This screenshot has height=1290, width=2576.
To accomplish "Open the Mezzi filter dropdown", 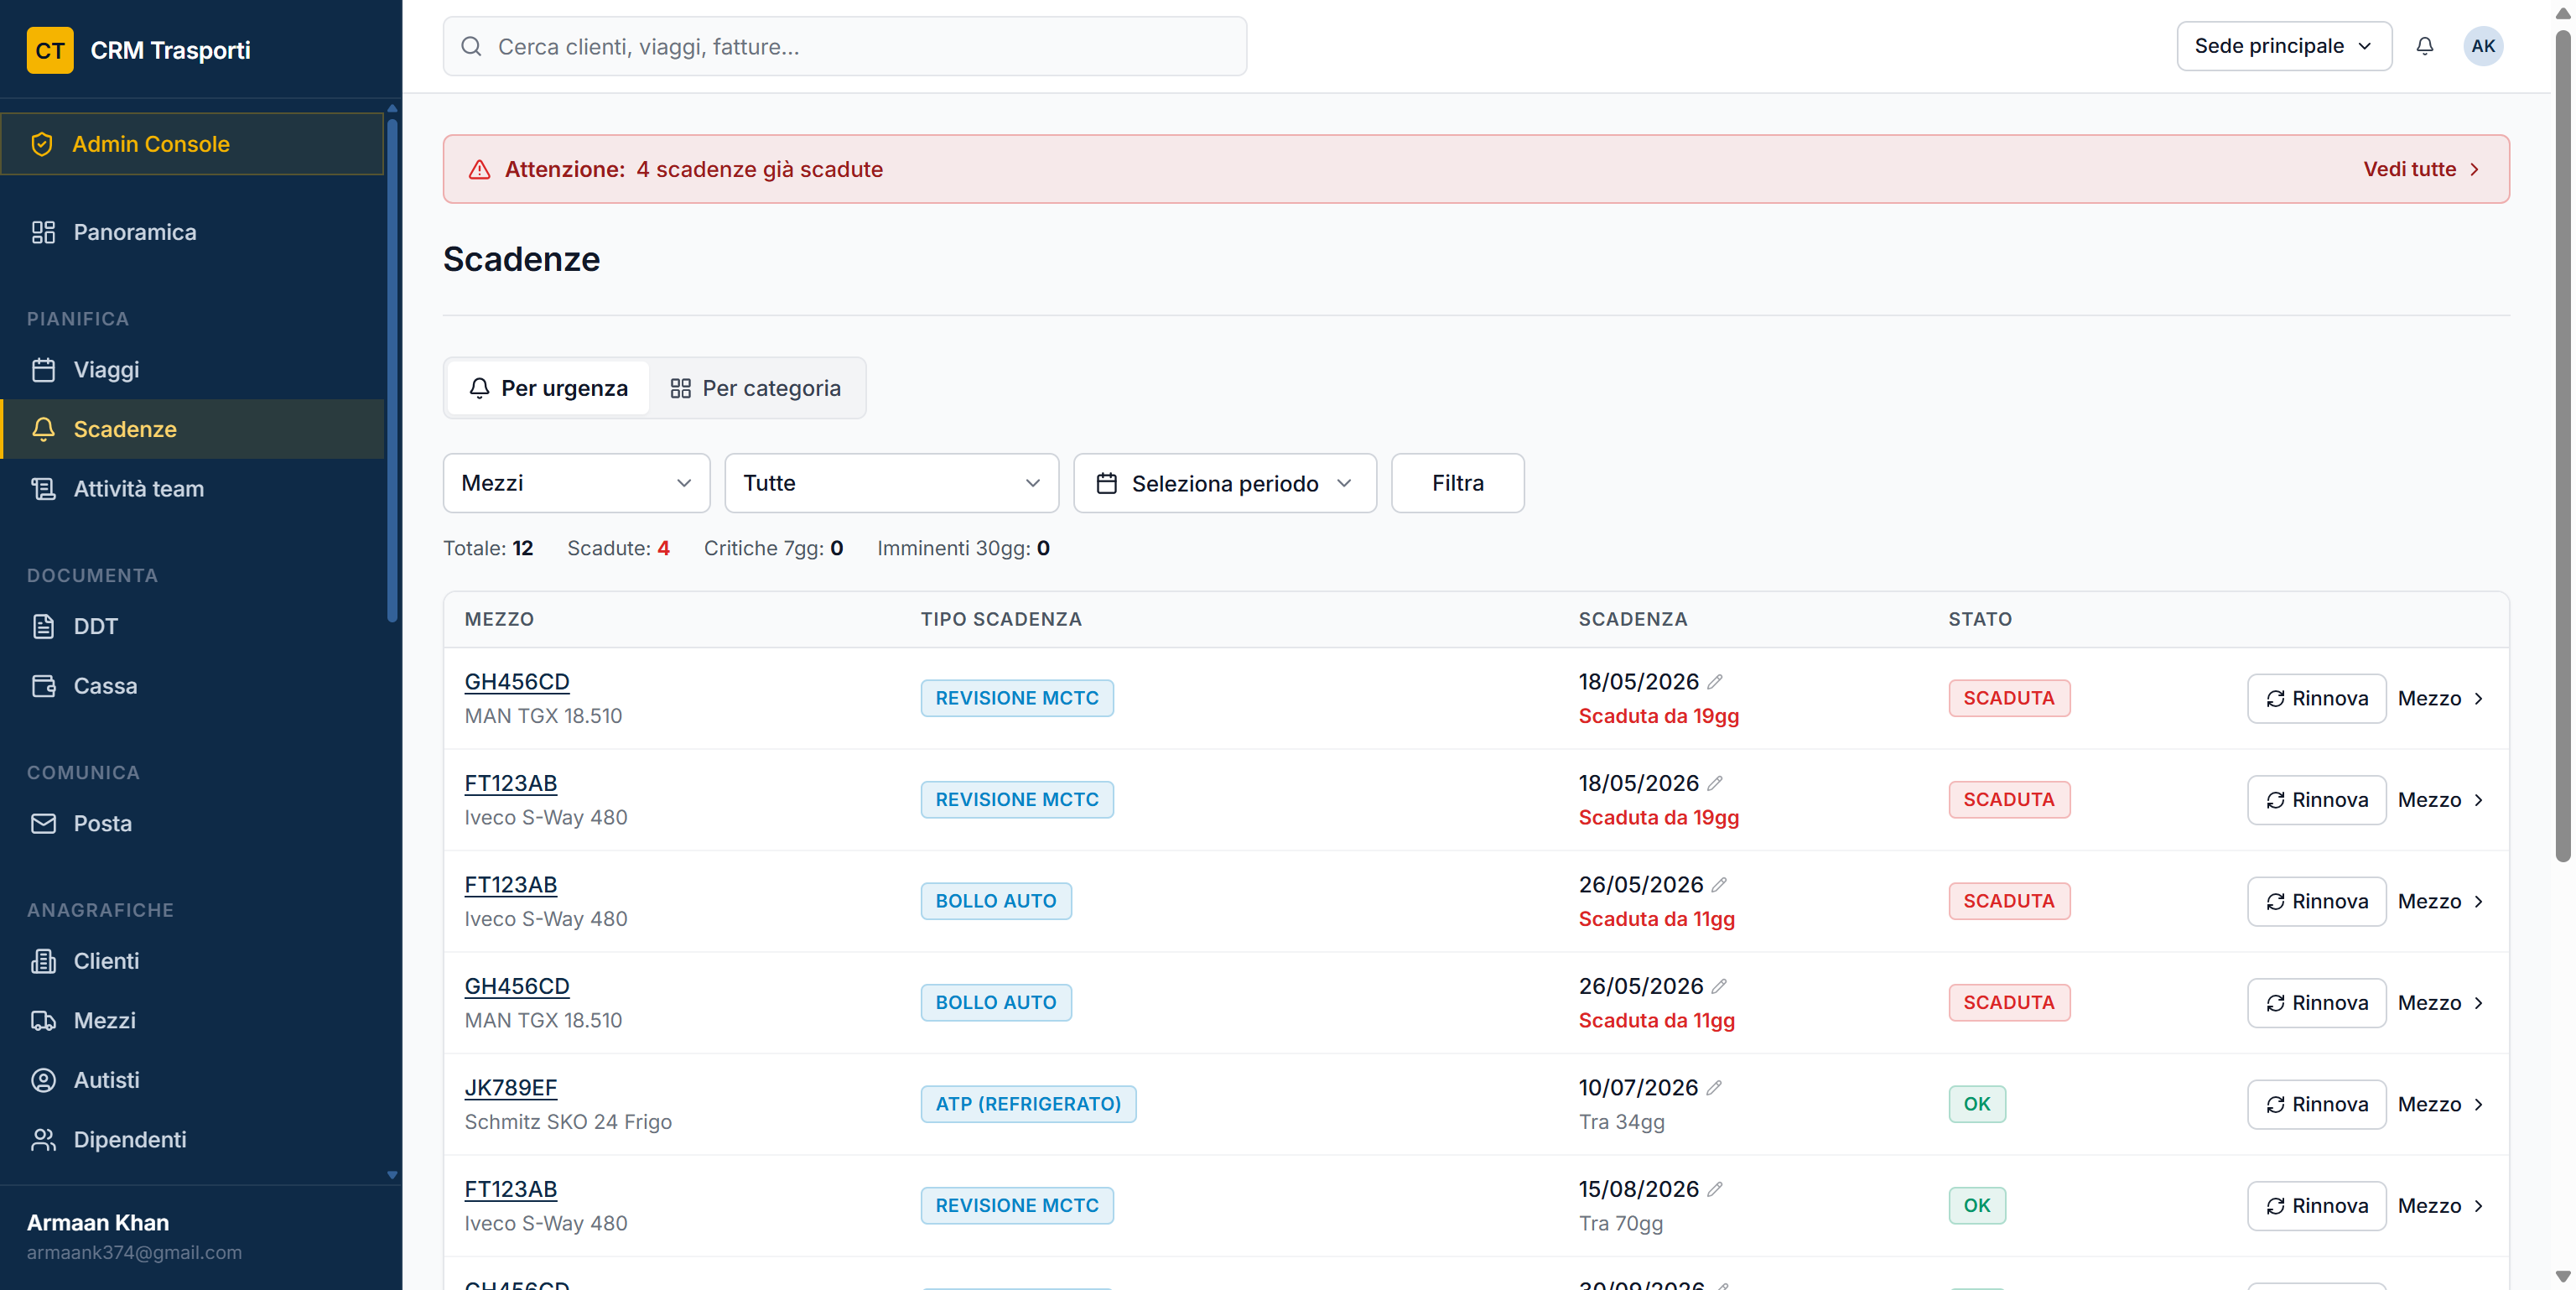I will [x=576, y=483].
